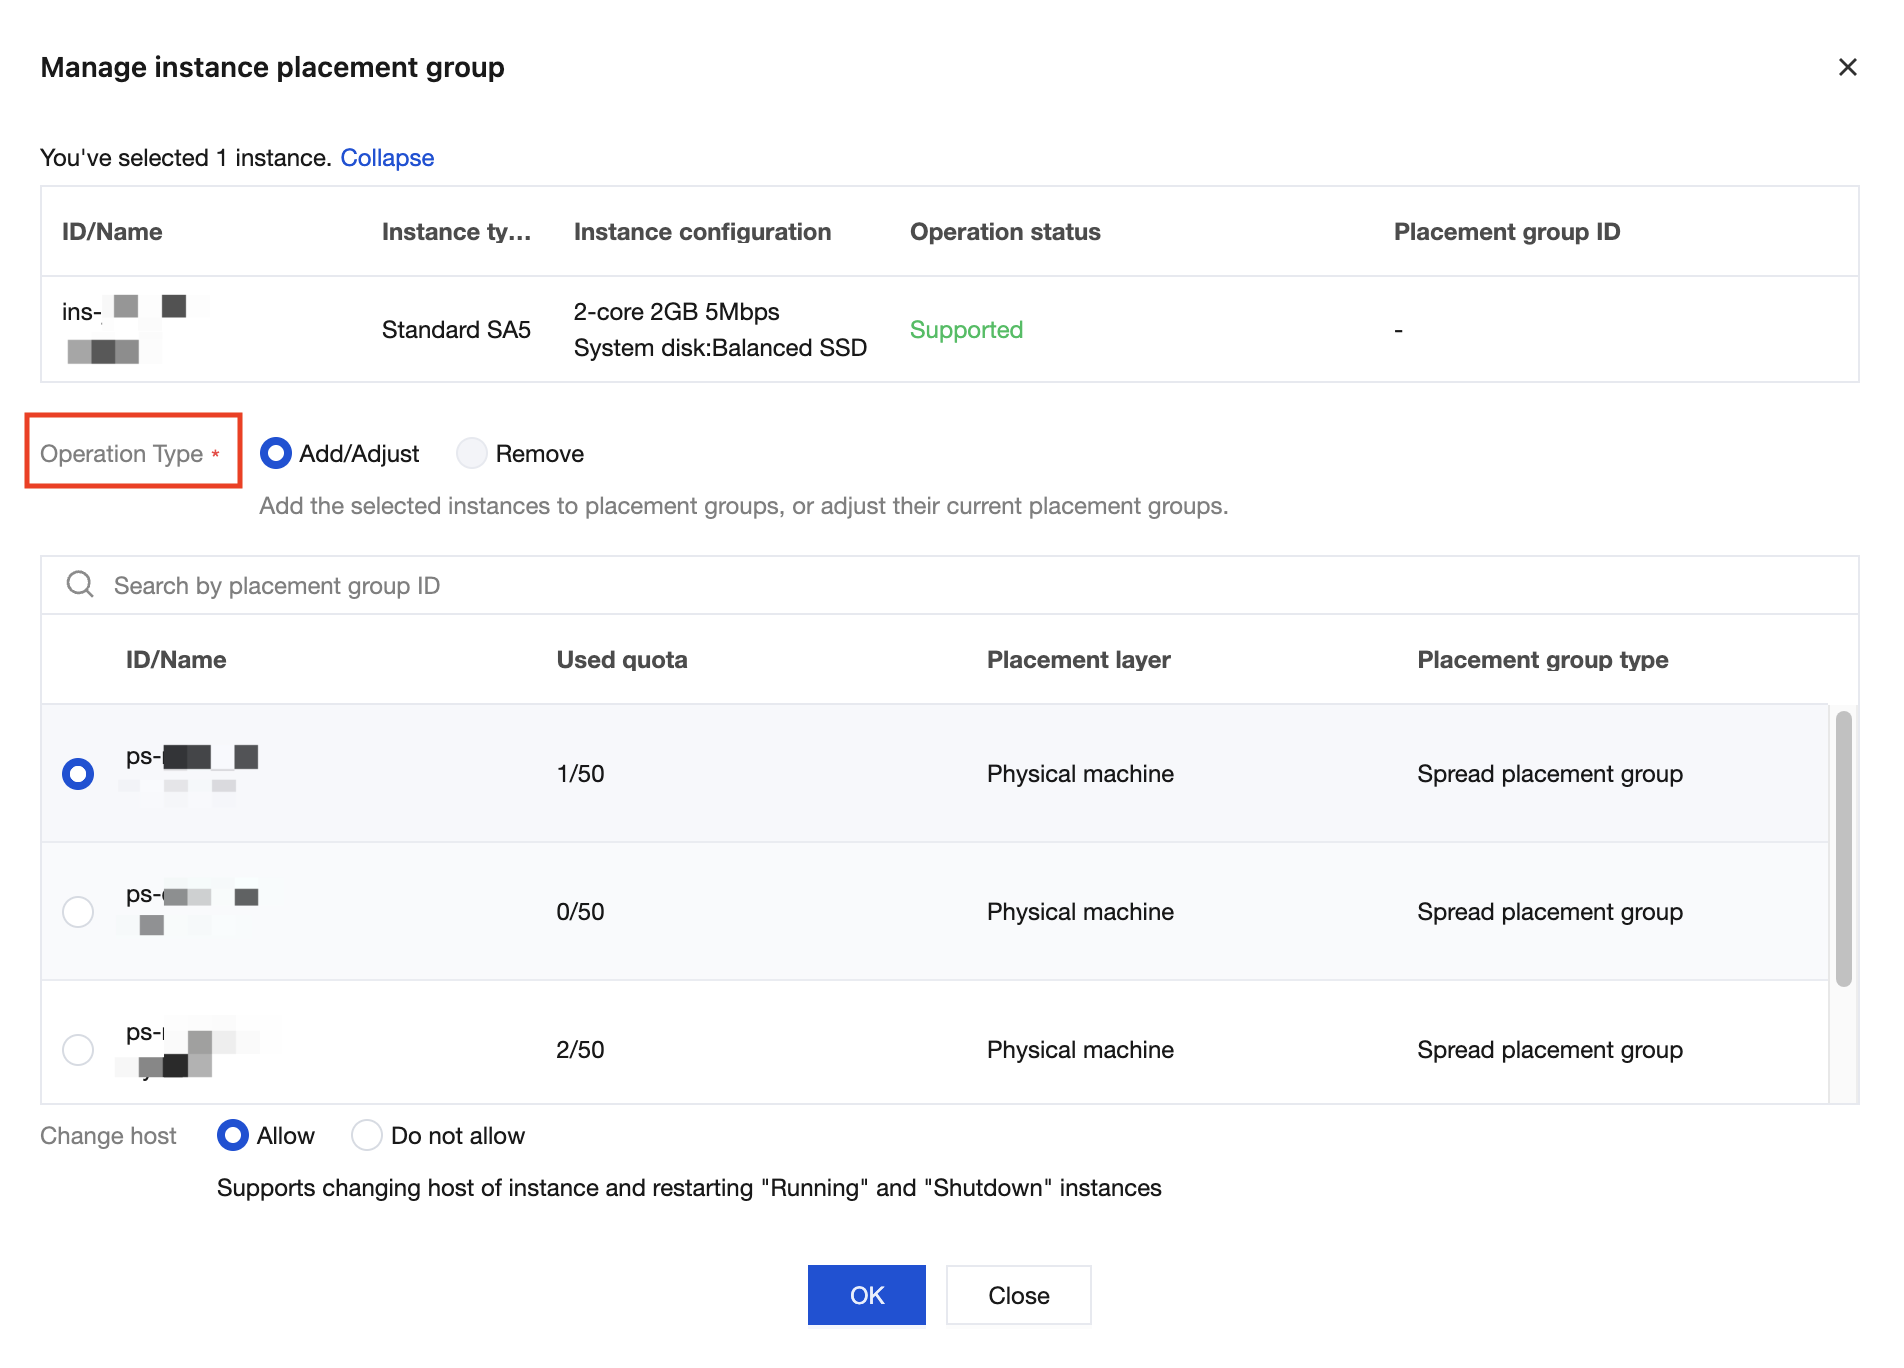Click the placement group list scrollbar

[1843, 848]
